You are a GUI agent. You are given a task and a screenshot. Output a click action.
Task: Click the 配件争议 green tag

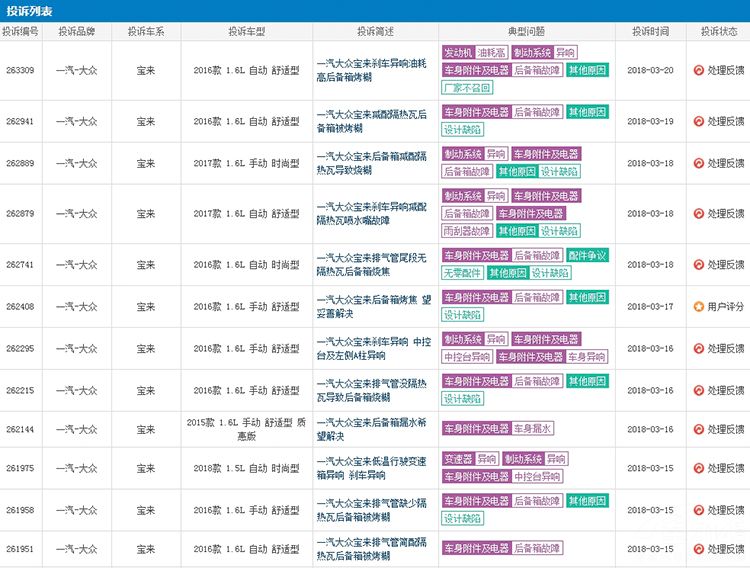click(587, 255)
